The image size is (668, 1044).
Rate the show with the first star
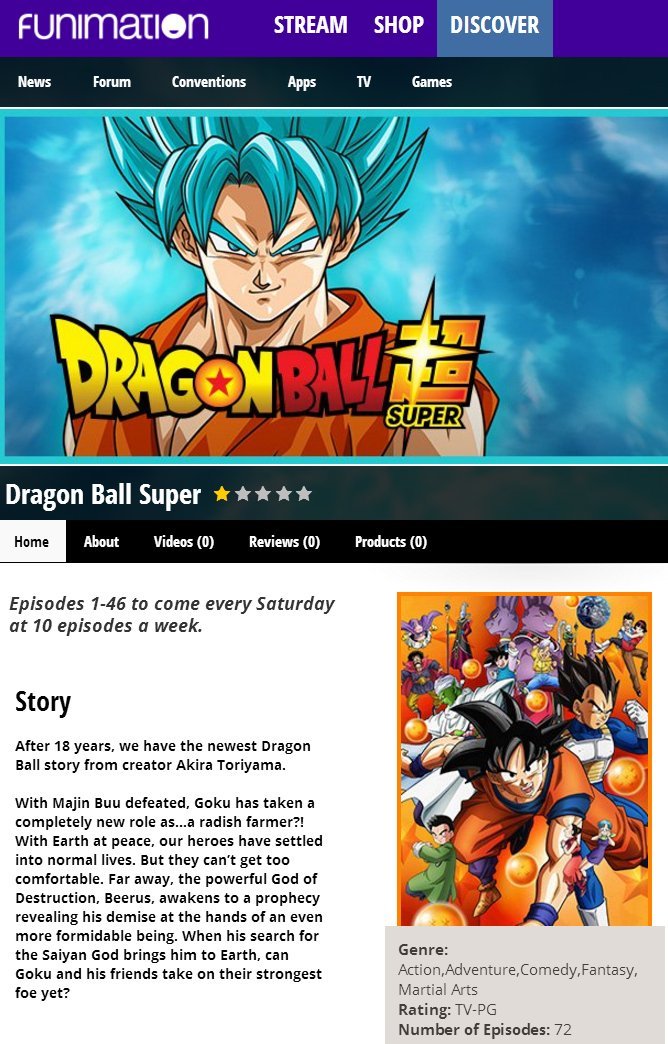222,493
